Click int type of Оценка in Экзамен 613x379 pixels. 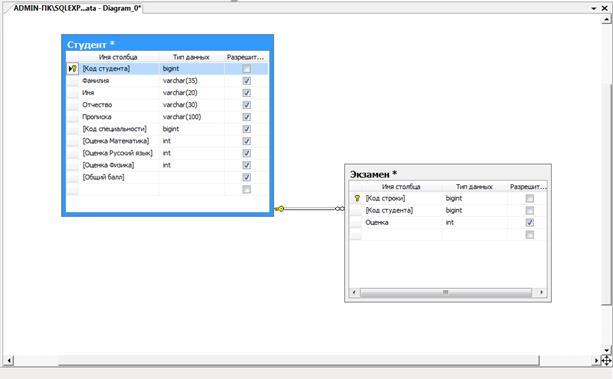(x=475, y=223)
